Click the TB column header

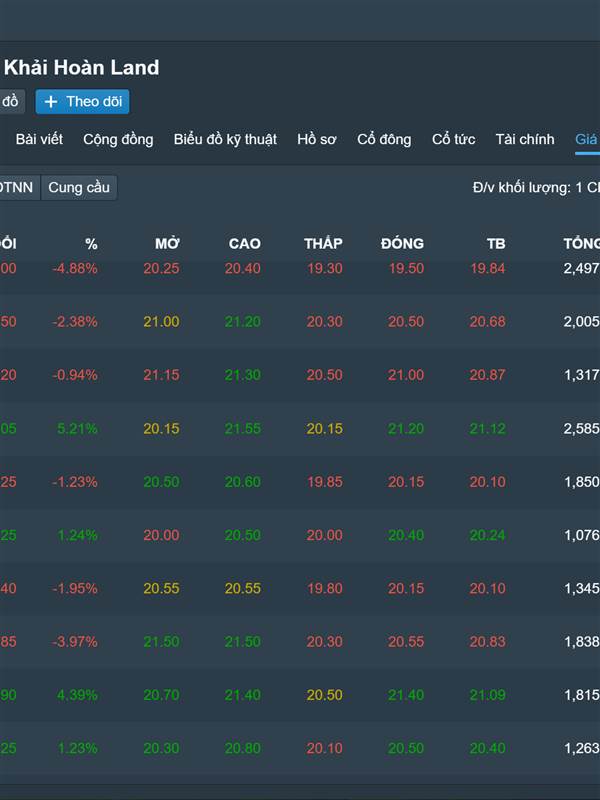coord(496,244)
